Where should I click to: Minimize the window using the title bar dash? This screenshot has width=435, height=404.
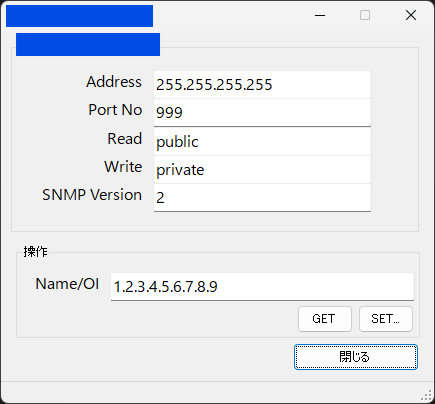pos(320,15)
